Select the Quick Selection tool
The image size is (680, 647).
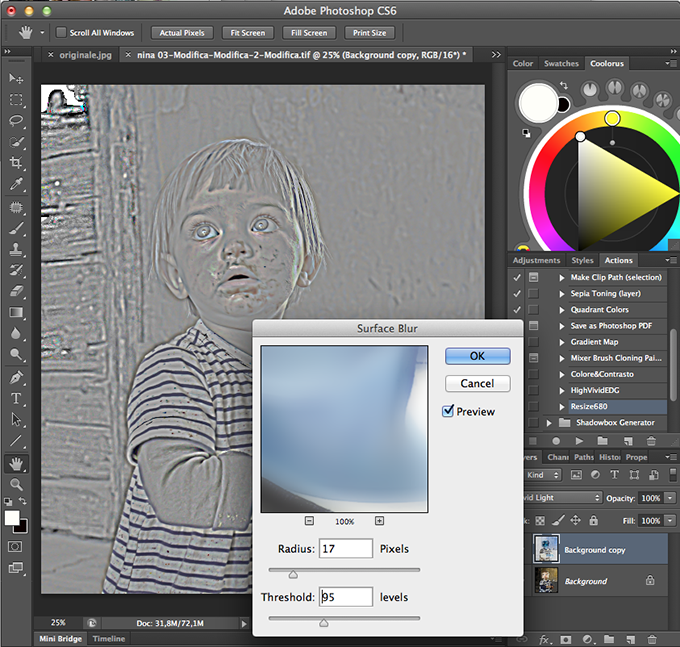(x=16, y=142)
